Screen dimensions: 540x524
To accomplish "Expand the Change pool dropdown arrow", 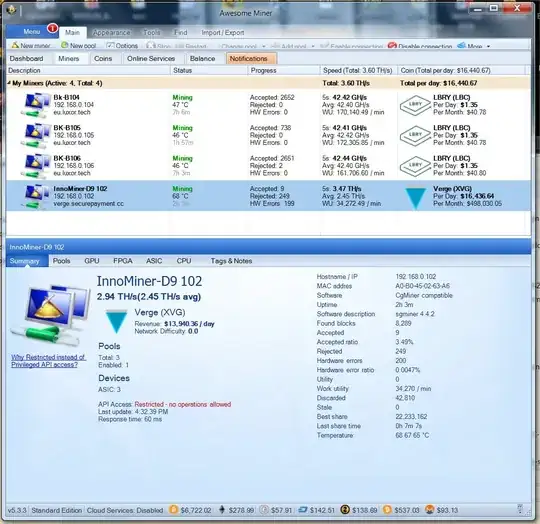I will pos(264,46).
